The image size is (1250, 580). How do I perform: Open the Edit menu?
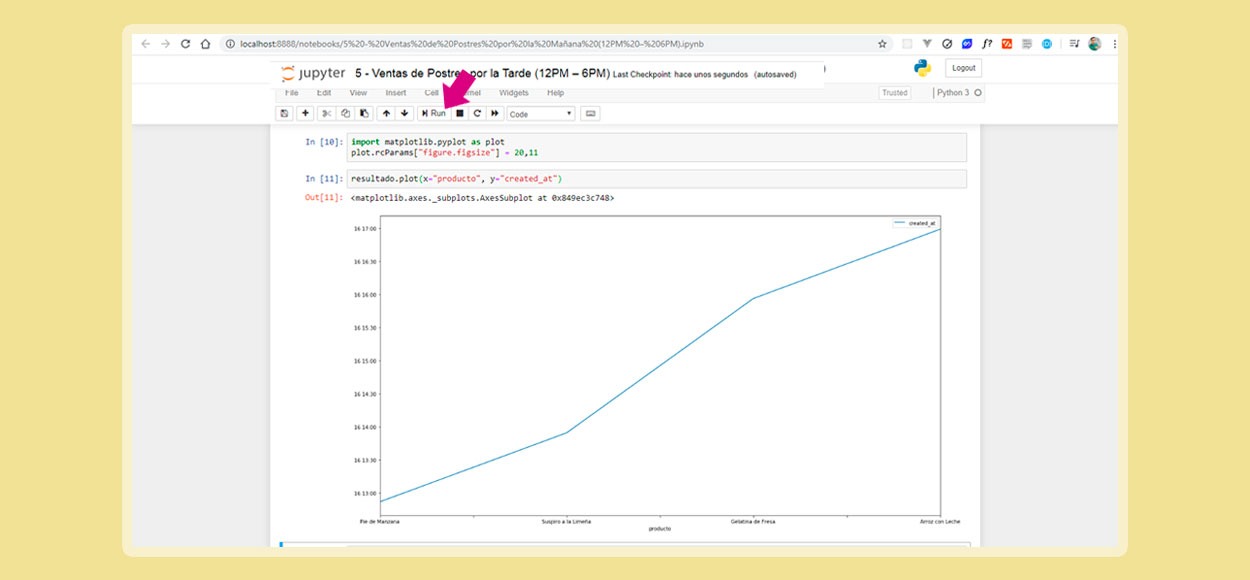click(x=324, y=93)
